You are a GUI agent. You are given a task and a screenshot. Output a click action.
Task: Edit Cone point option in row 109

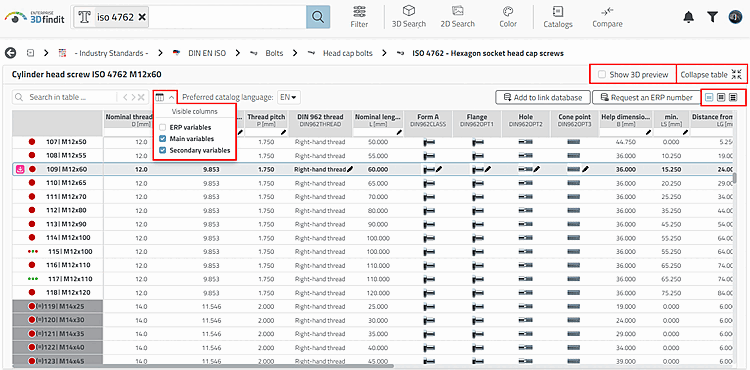pyautogui.click(x=585, y=169)
